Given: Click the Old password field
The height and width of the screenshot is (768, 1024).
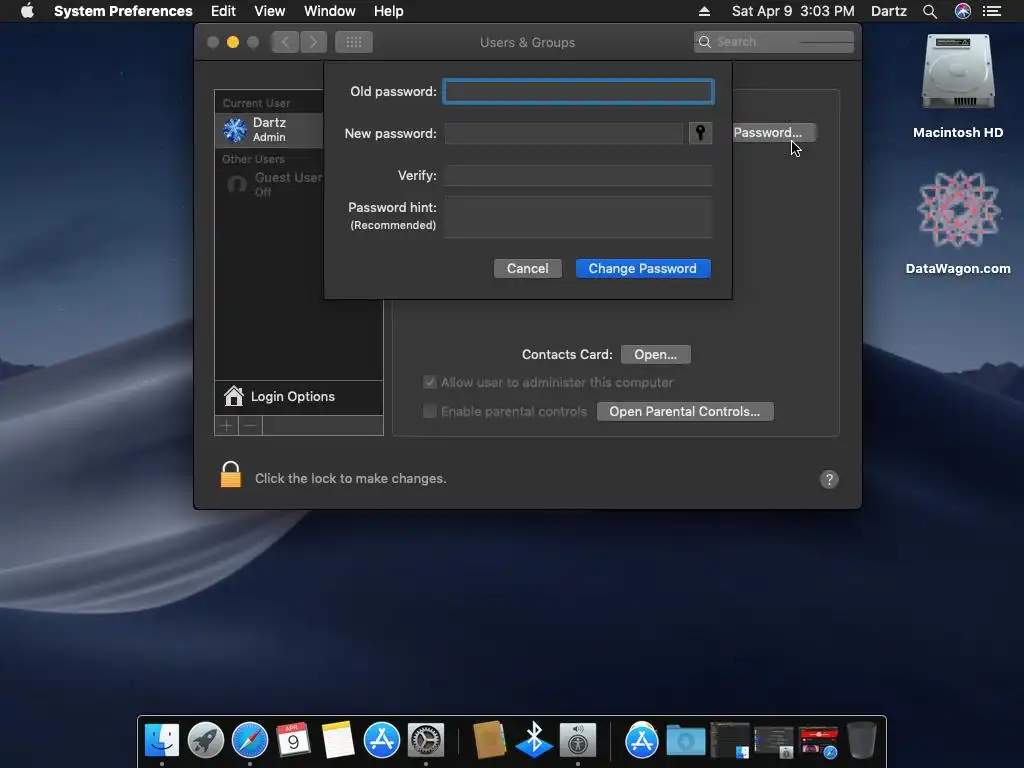Looking at the screenshot, I should [579, 92].
